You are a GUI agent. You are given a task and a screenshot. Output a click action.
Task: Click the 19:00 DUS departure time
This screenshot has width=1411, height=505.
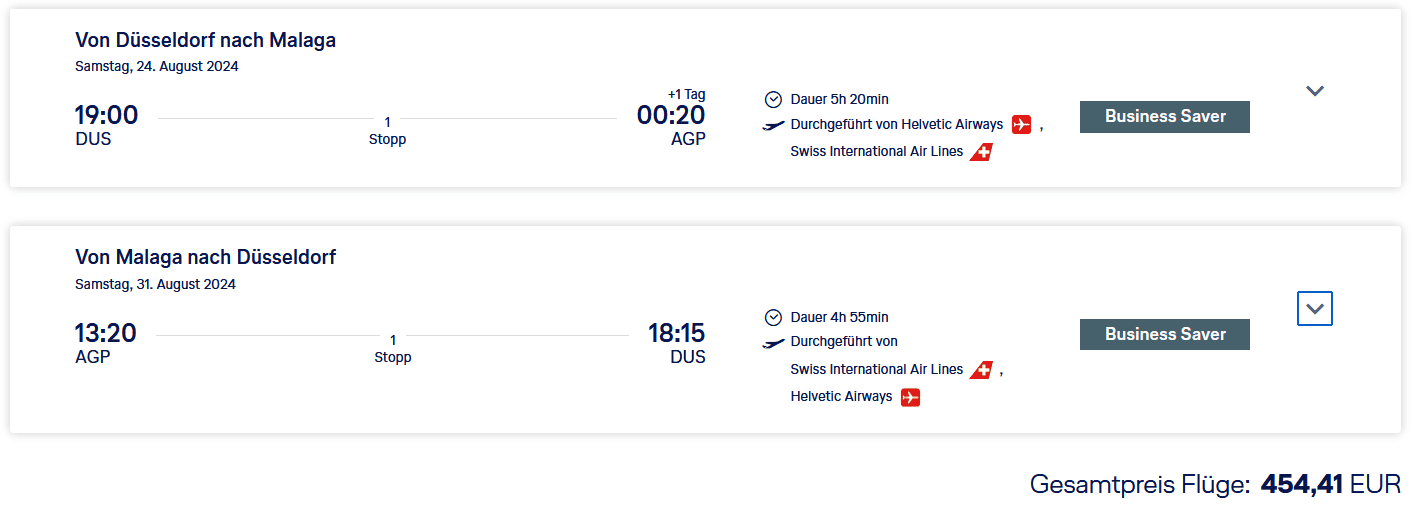coord(106,116)
